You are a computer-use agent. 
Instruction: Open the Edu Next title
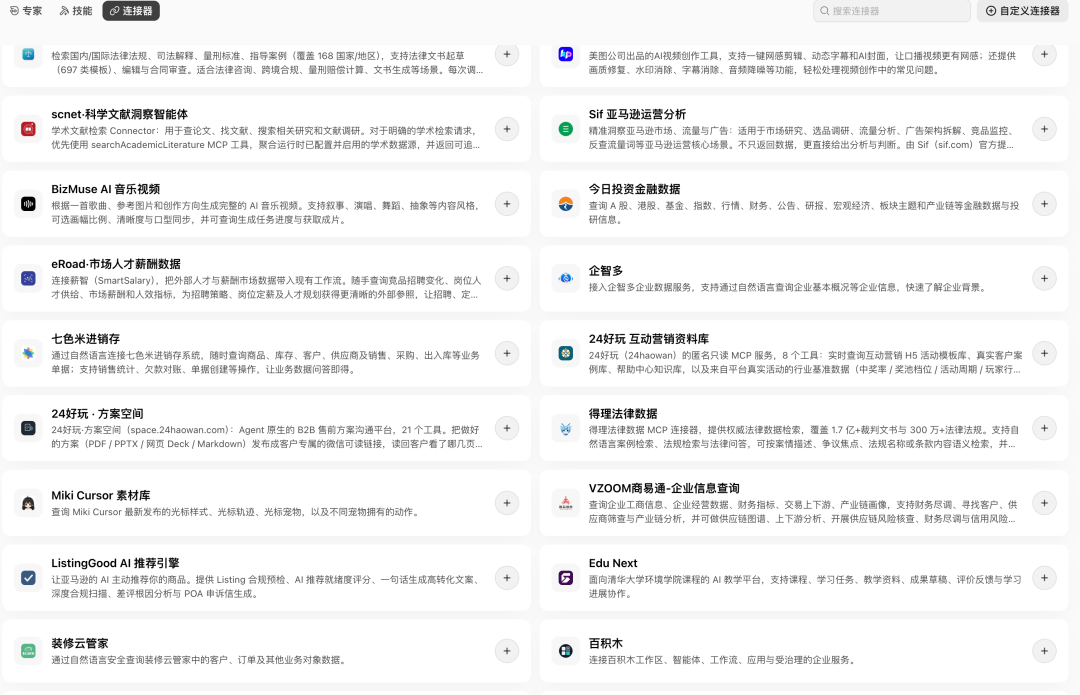pyautogui.click(x=612, y=563)
